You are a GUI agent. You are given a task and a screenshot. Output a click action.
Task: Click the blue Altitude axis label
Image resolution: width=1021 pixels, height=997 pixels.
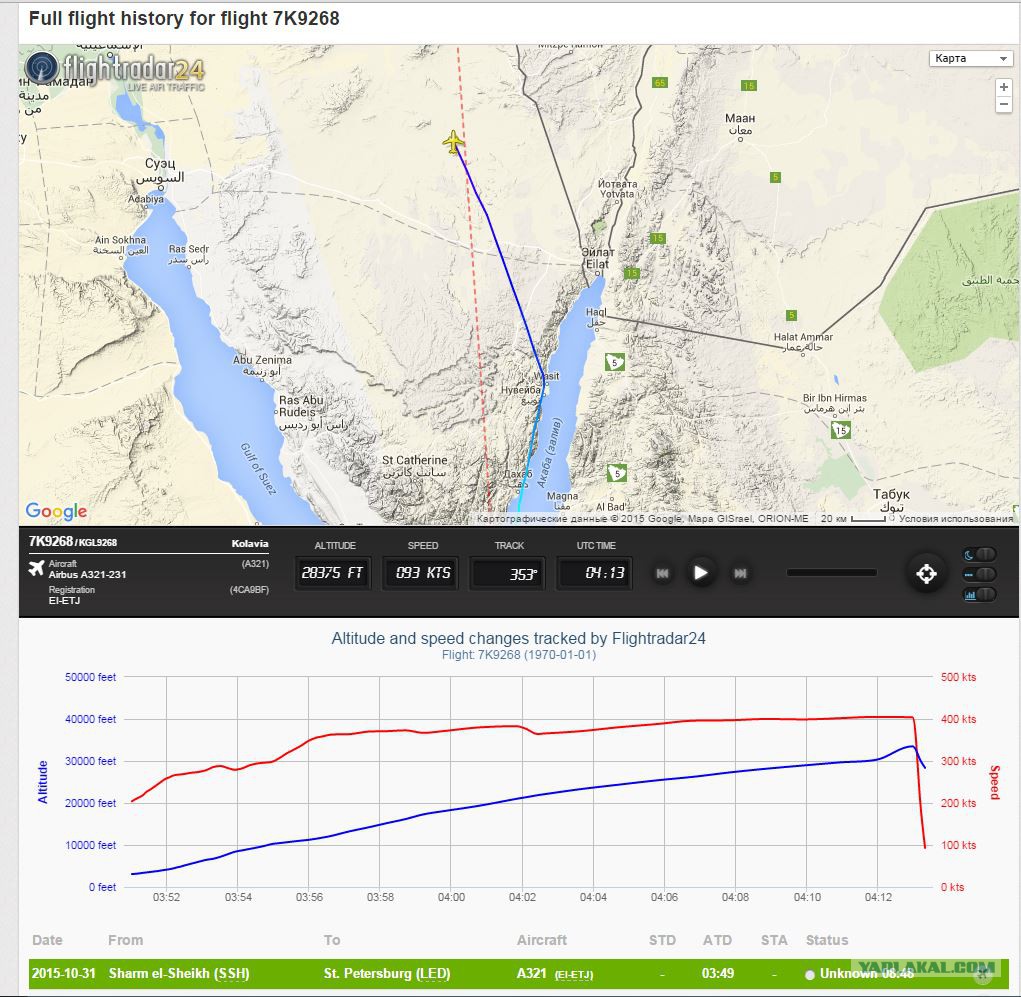43,781
